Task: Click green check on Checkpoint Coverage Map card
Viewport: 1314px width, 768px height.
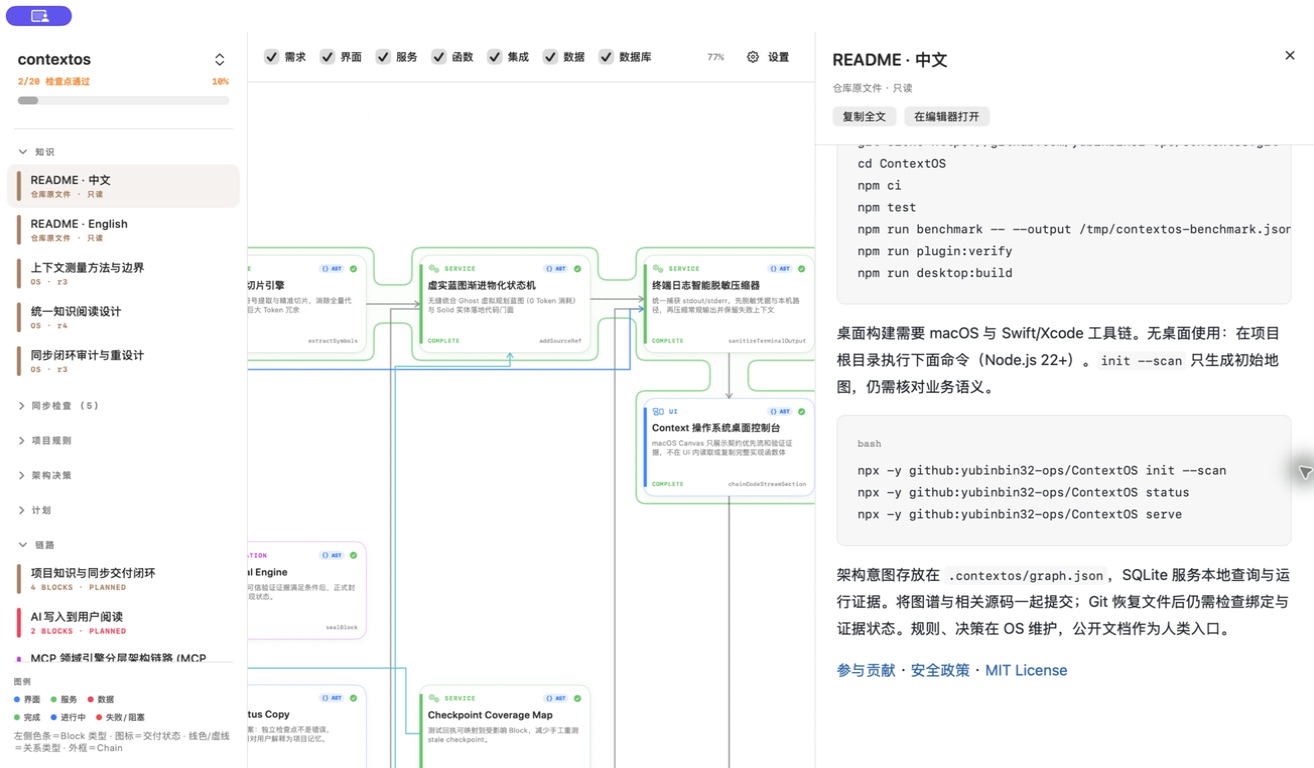Action: 578,698
